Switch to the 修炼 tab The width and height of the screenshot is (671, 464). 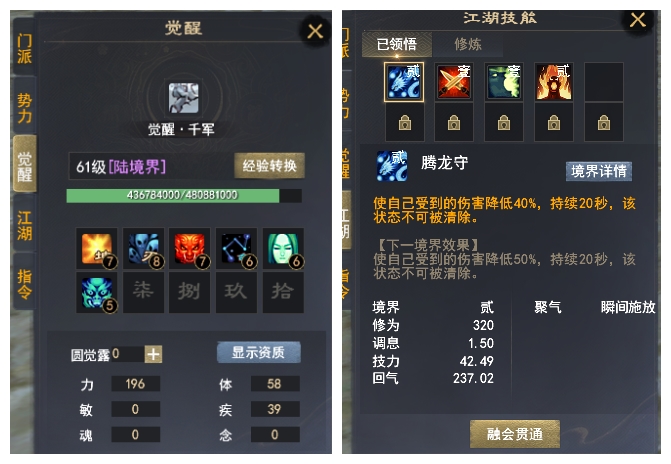click(468, 44)
